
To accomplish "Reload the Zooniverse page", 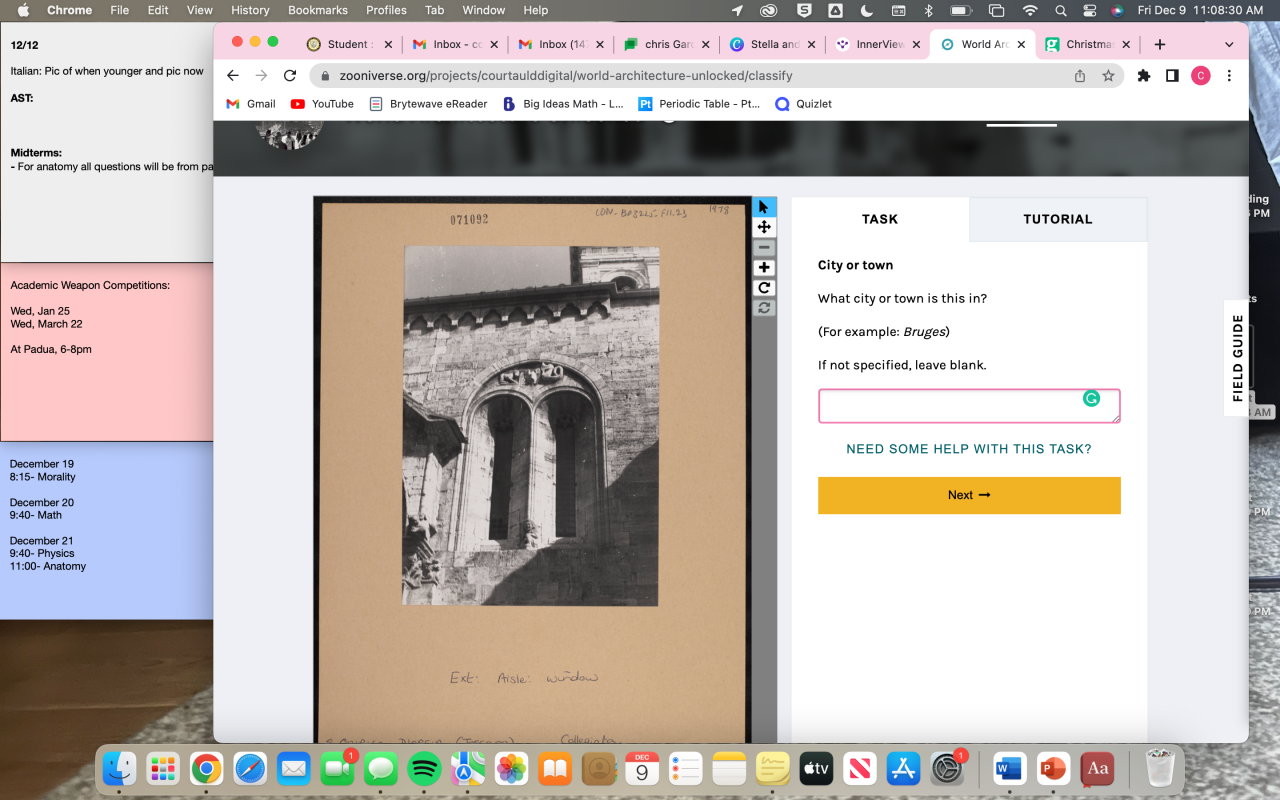I will pos(290,76).
